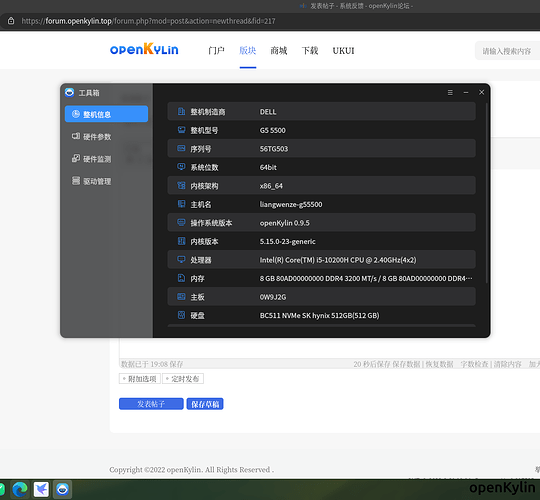Image resolution: width=540 pixels, height=500 pixels.
Task: Open toolbox hamburger menu icon
Action: coord(450,92)
